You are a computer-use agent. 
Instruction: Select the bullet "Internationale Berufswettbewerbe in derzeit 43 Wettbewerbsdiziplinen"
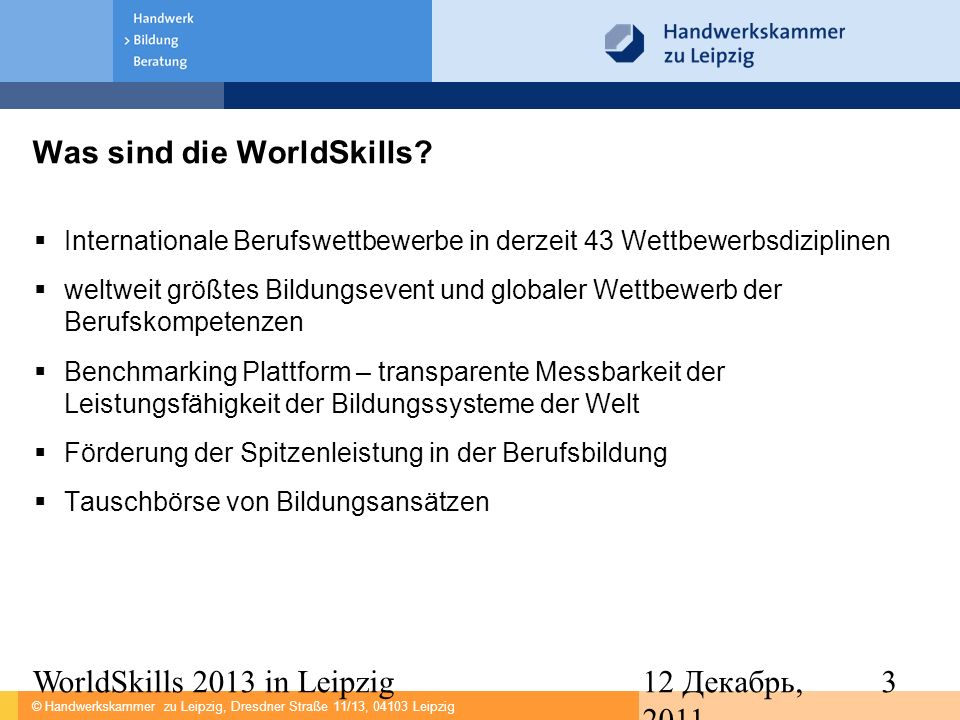(477, 241)
